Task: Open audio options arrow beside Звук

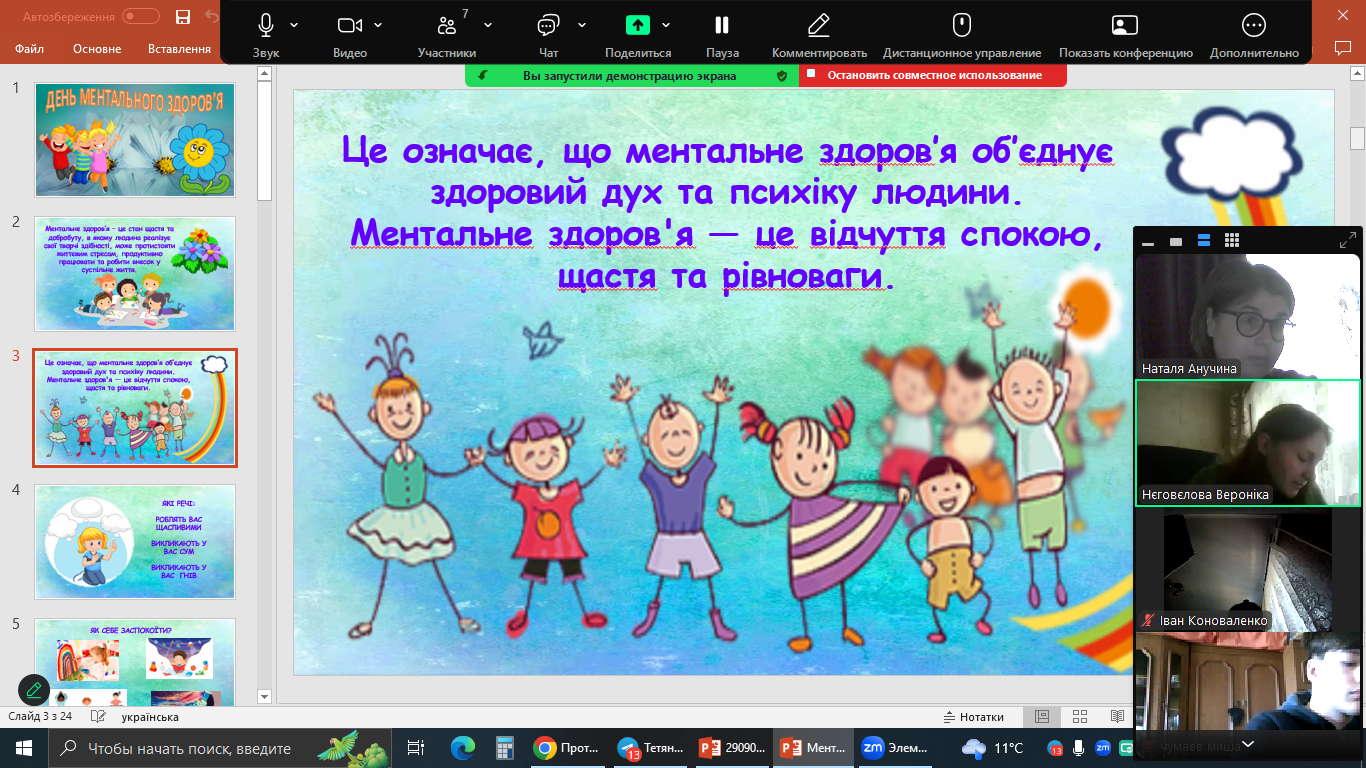Action: pyautogui.click(x=294, y=25)
